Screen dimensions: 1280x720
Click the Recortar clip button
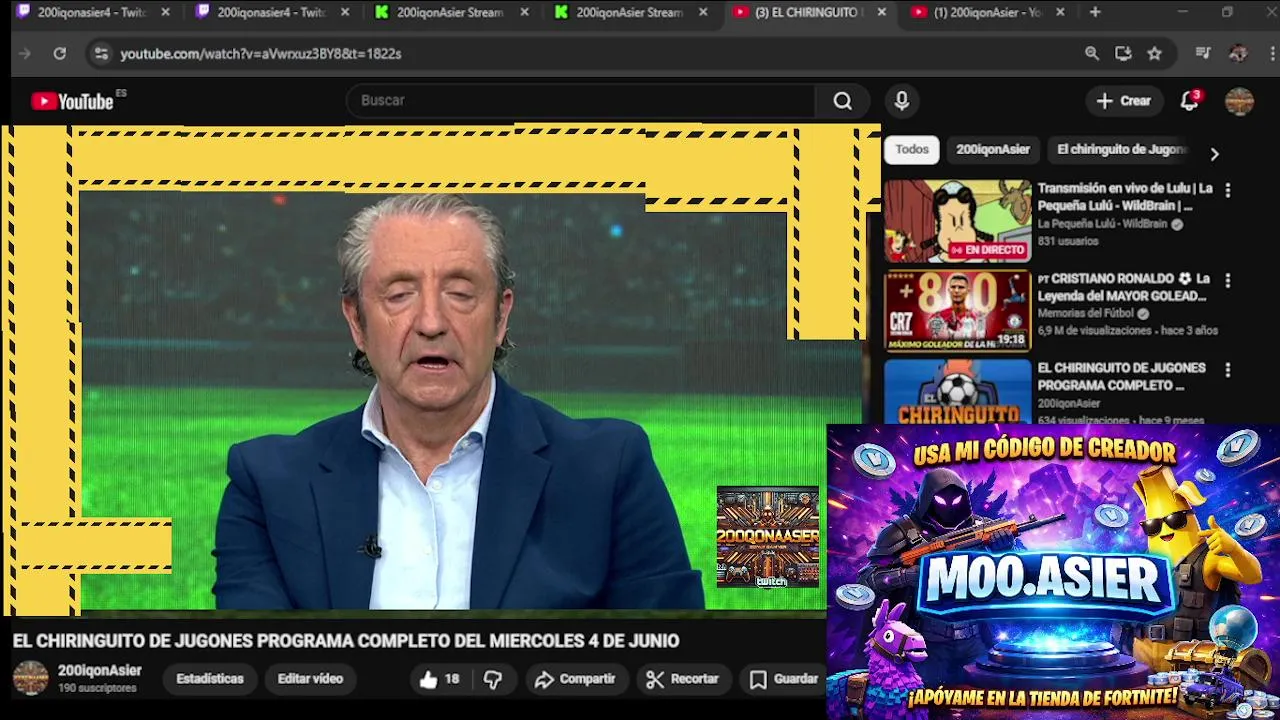click(682, 679)
